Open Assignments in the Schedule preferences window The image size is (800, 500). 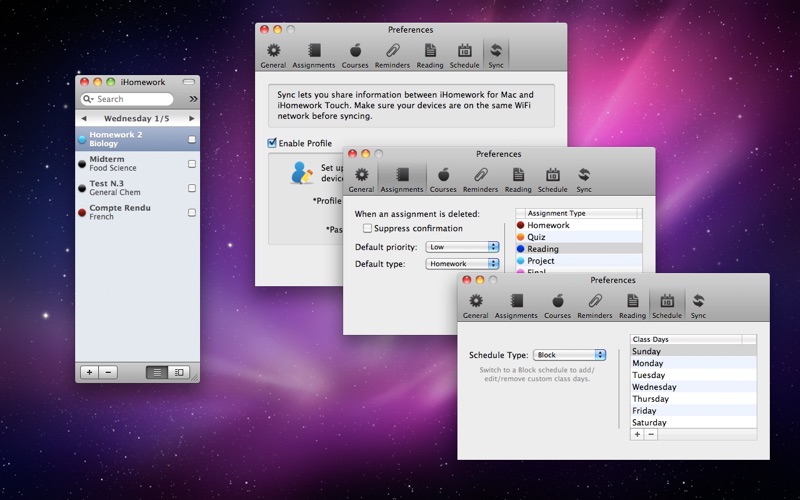[516, 306]
